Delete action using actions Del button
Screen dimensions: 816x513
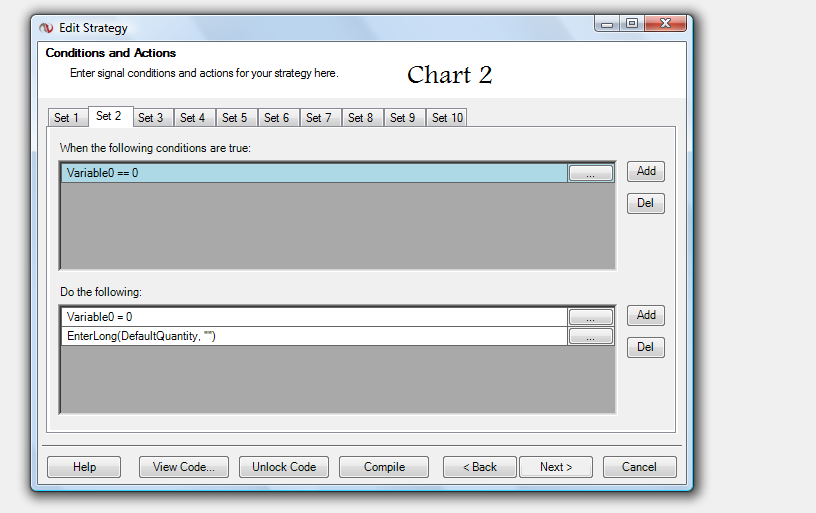646,348
